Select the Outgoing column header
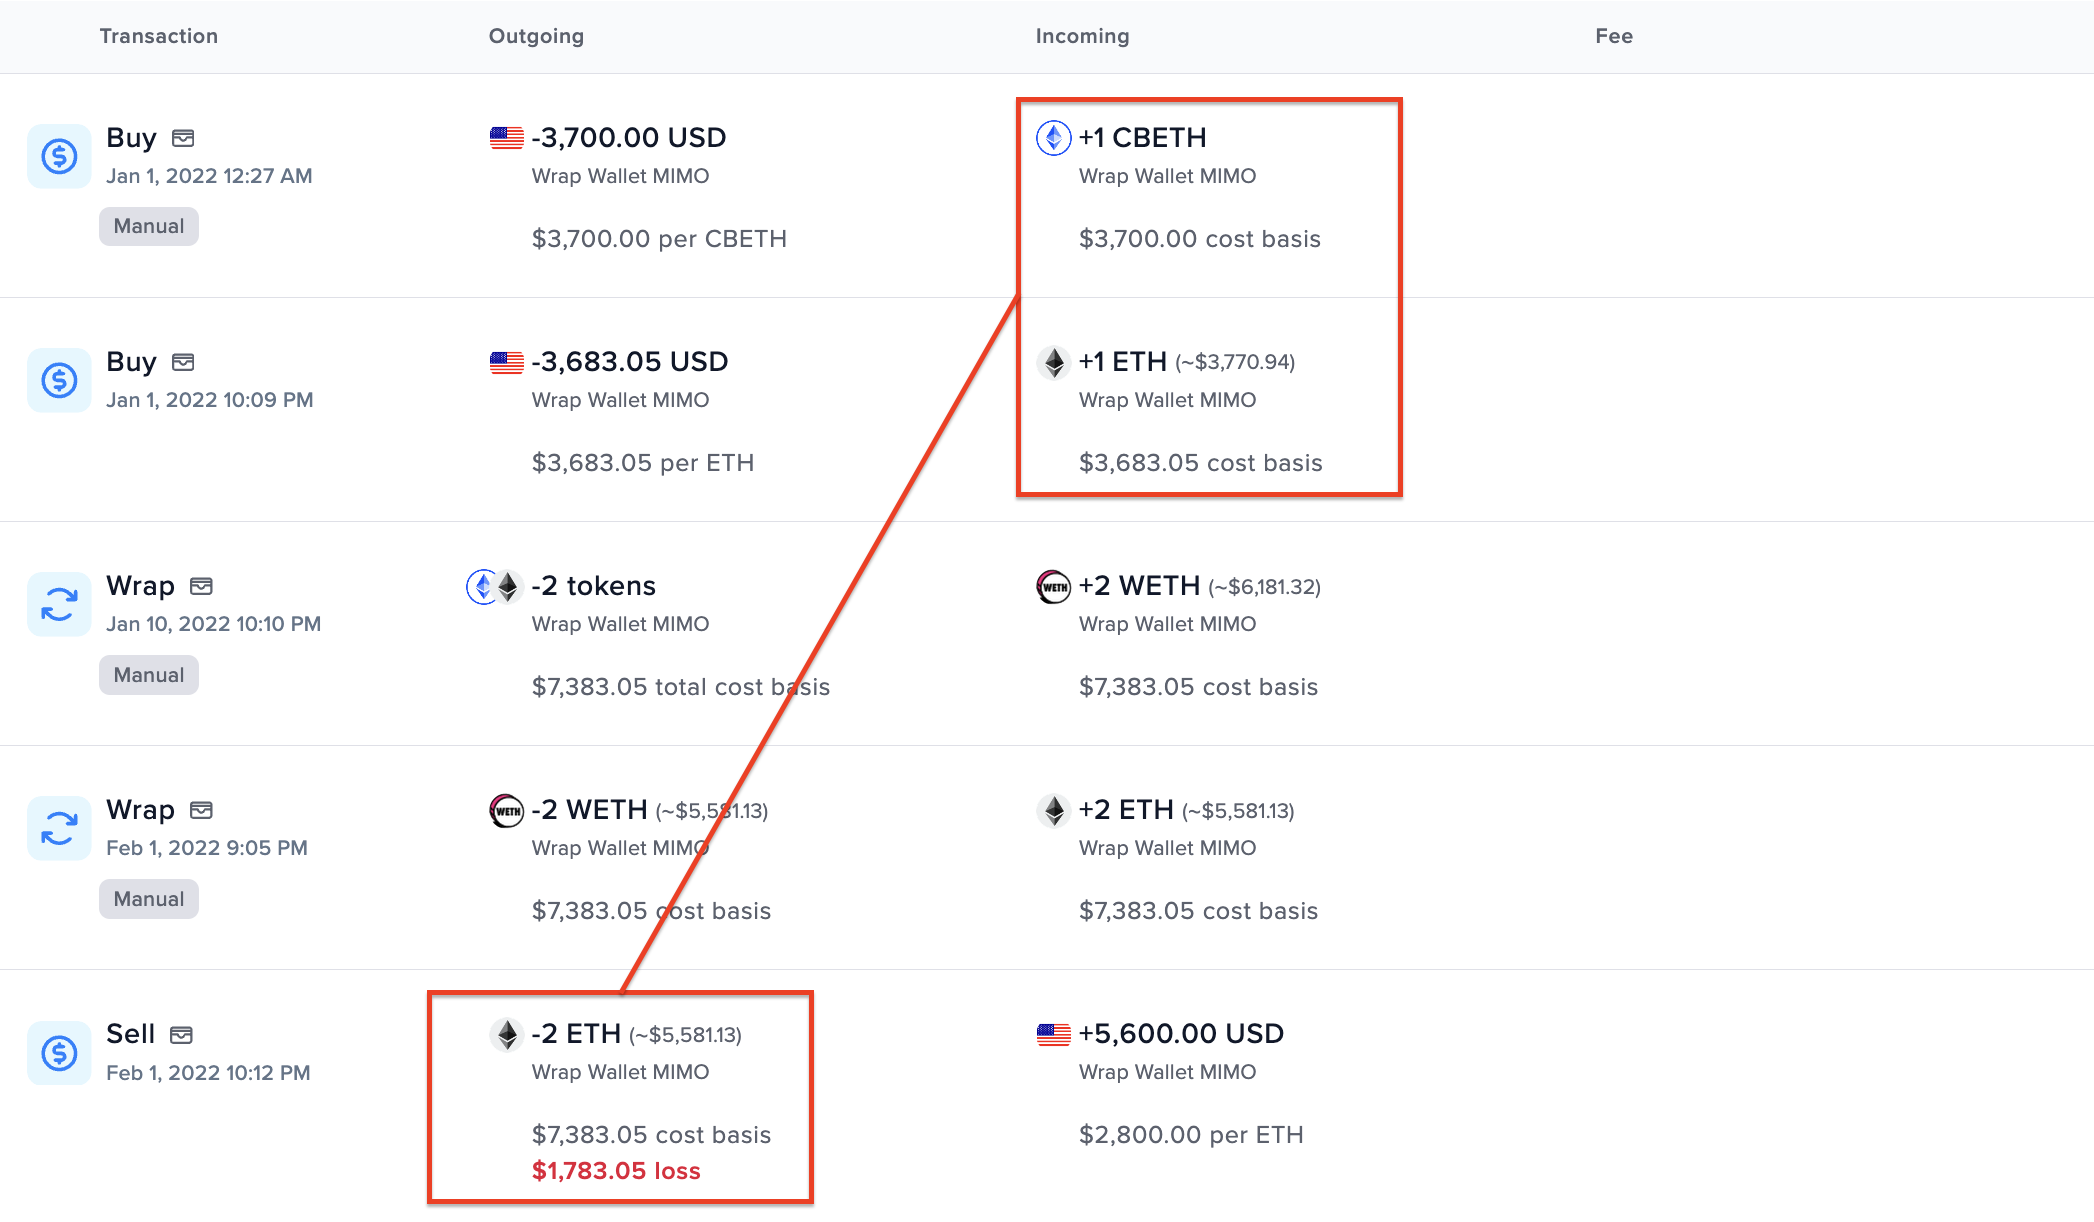The image size is (2094, 1222). [536, 36]
